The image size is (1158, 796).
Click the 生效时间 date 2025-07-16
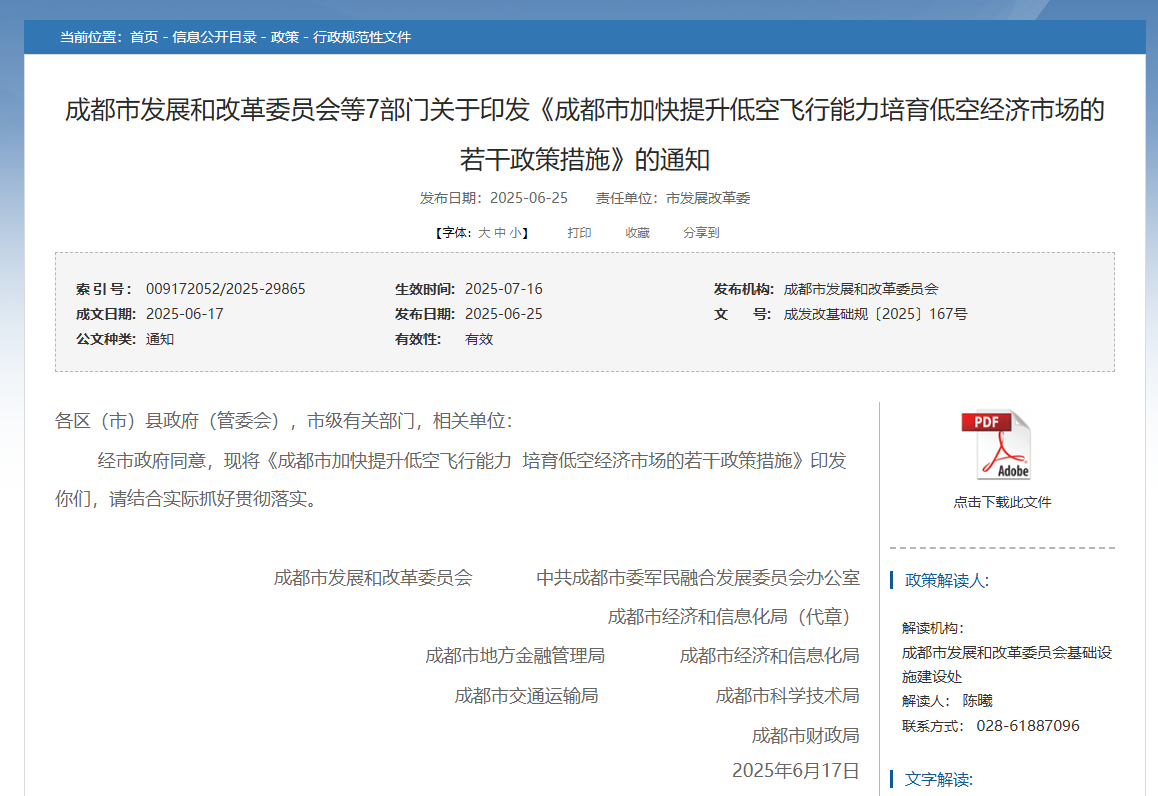tap(504, 289)
